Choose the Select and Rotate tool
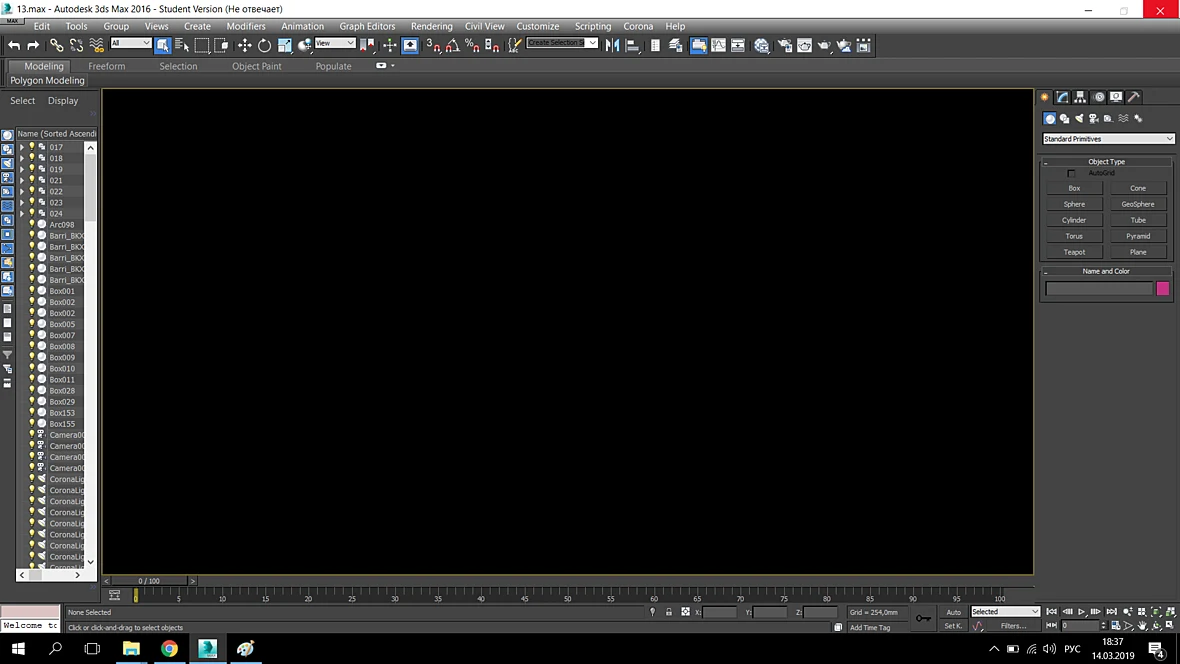Image resolution: width=1180 pixels, height=664 pixels. click(x=264, y=45)
